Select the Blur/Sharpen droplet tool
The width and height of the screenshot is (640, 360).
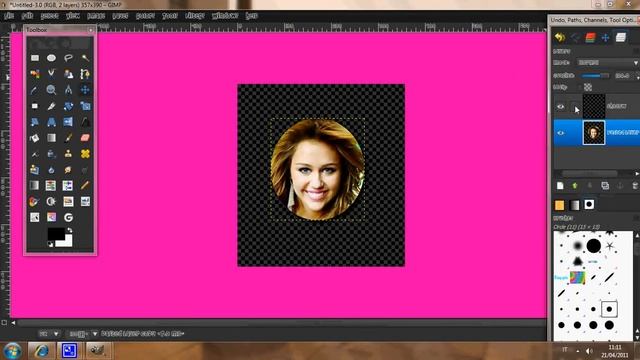[x=51, y=169]
